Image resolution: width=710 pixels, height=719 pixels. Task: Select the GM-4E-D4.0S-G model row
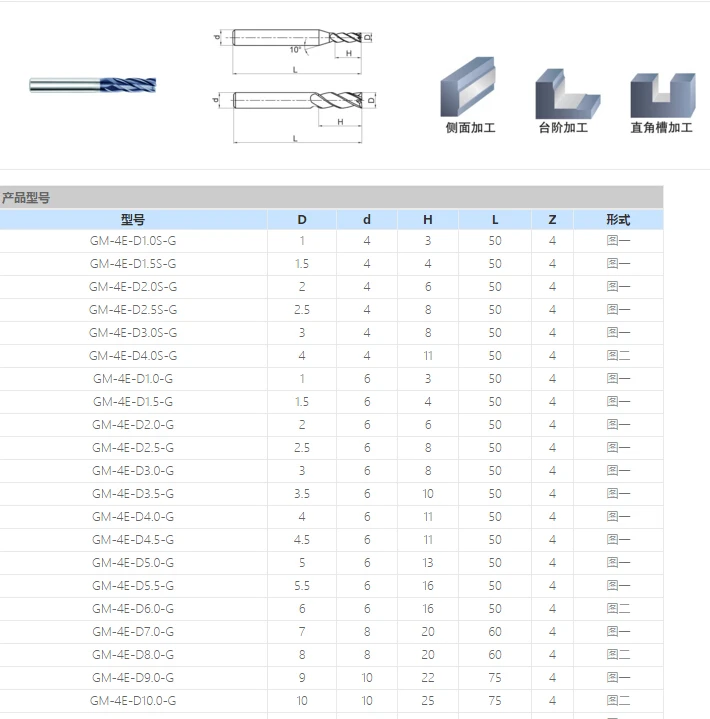tap(133, 356)
